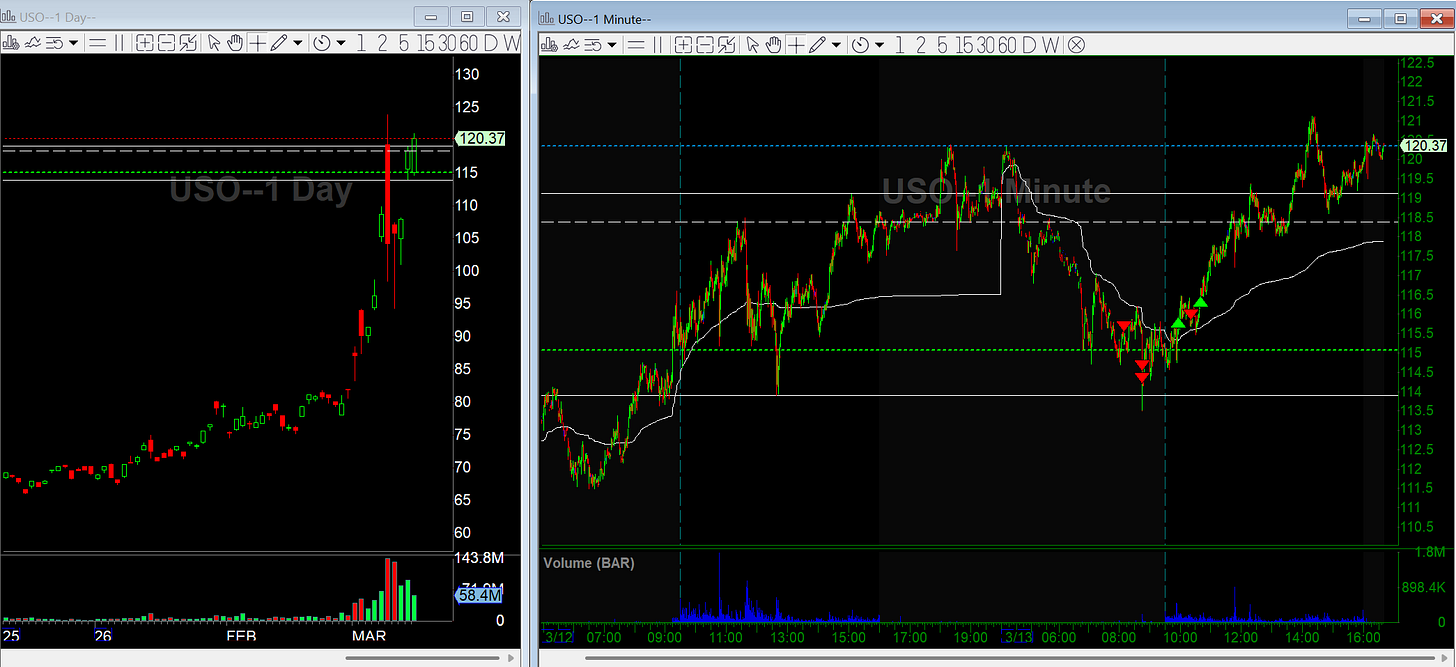This screenshot has width=1456, height=667.
Task: Open the studies indicator icon in the 1 Minute window
Action: (571, 43)
